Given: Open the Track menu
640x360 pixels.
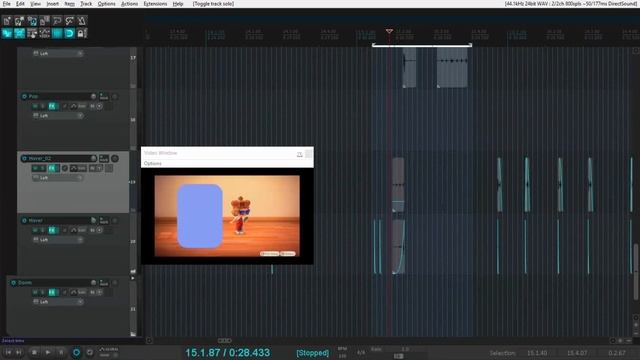Looking at the screenshot, I should 86,4.
